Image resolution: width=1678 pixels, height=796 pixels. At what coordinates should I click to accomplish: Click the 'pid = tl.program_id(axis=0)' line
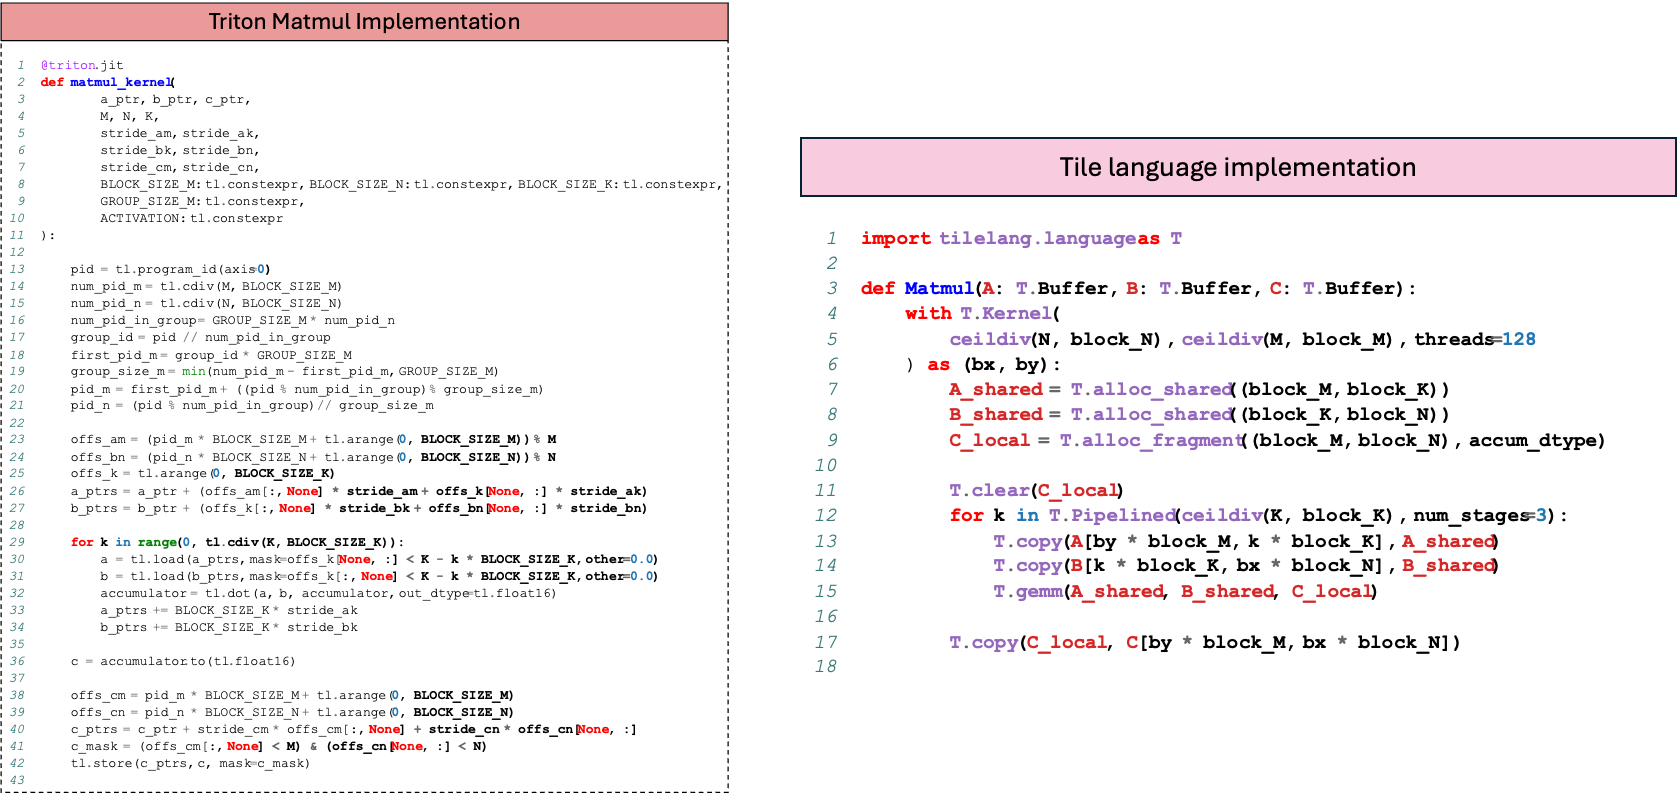(171, 269)
